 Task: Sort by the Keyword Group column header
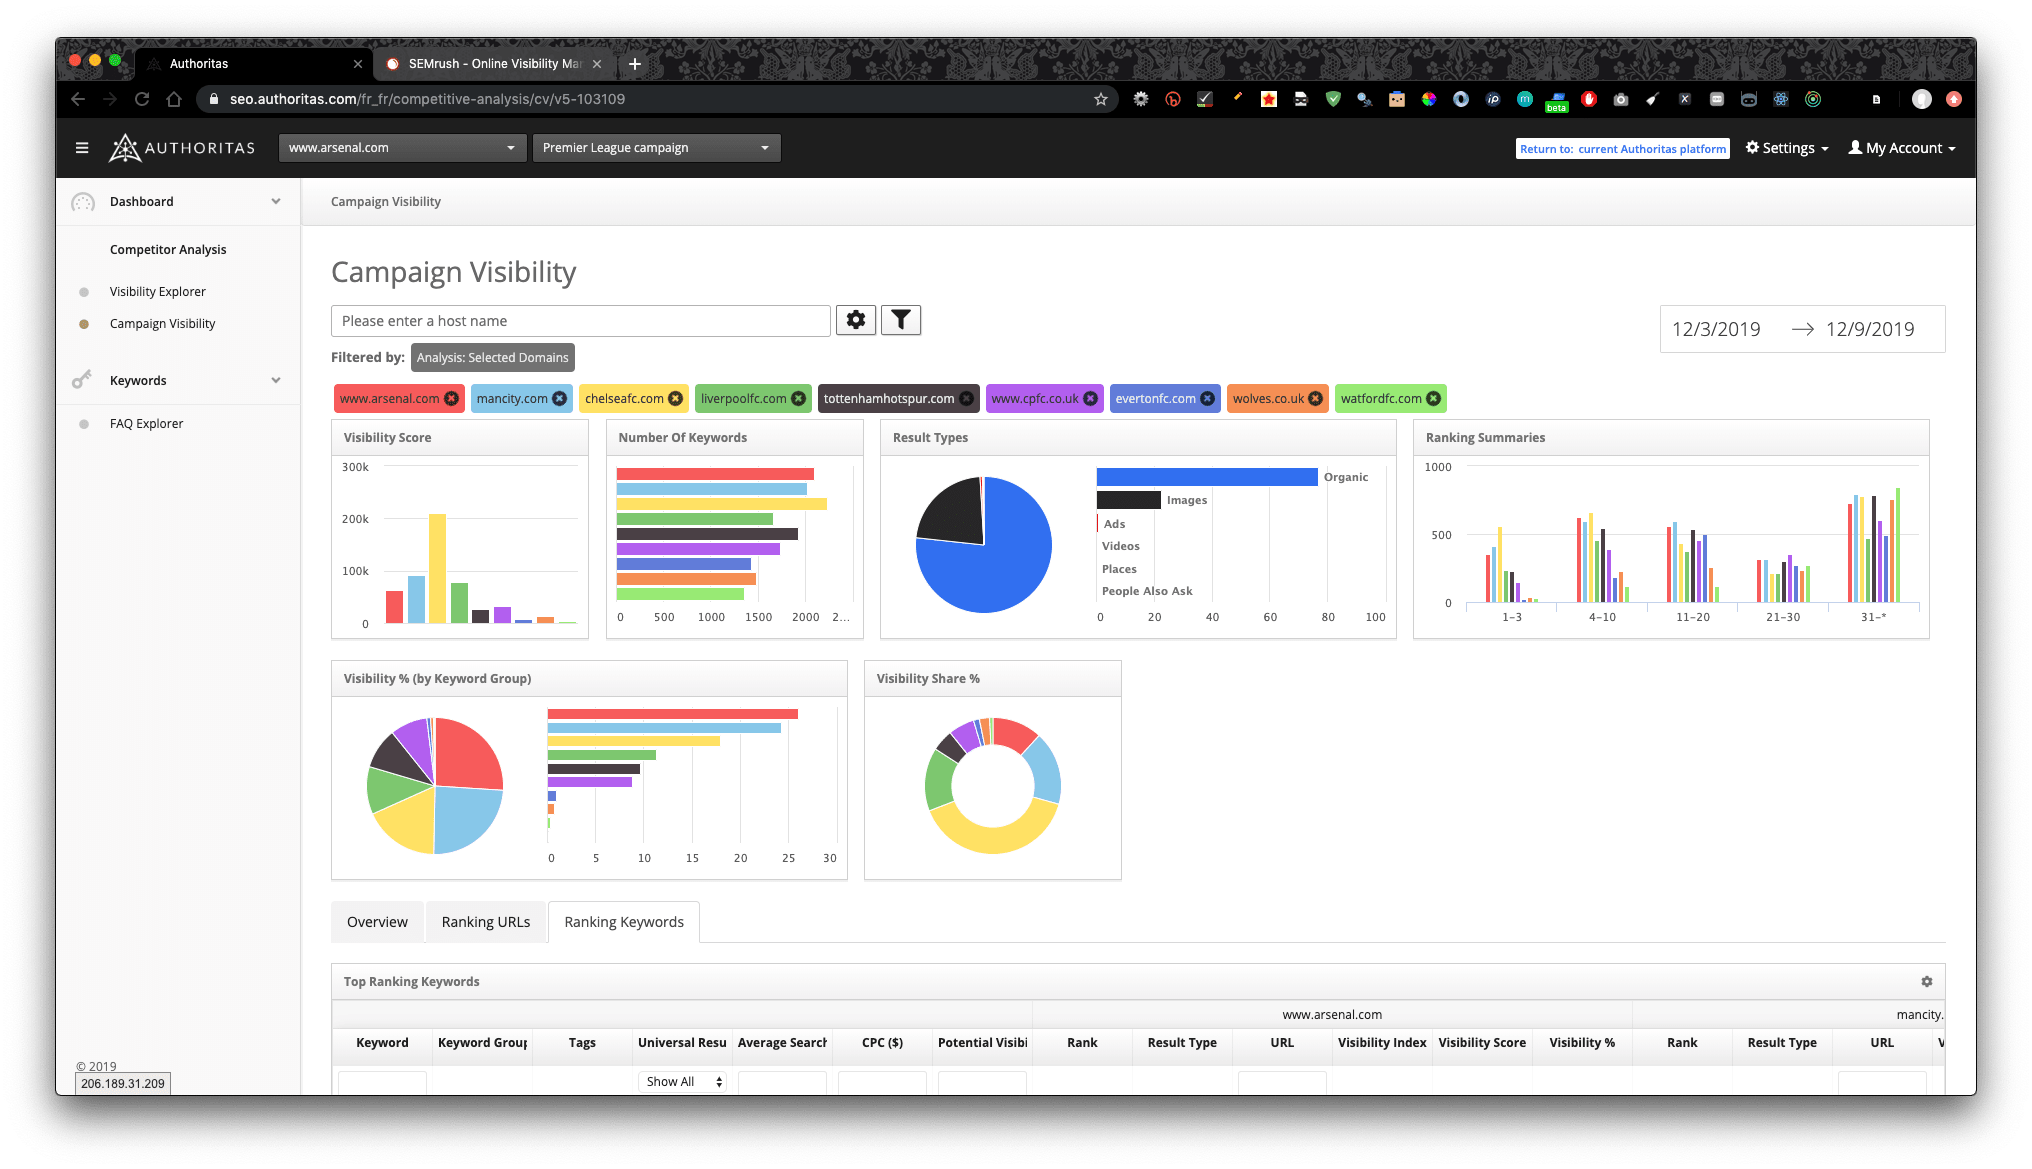pos(483,1043)
